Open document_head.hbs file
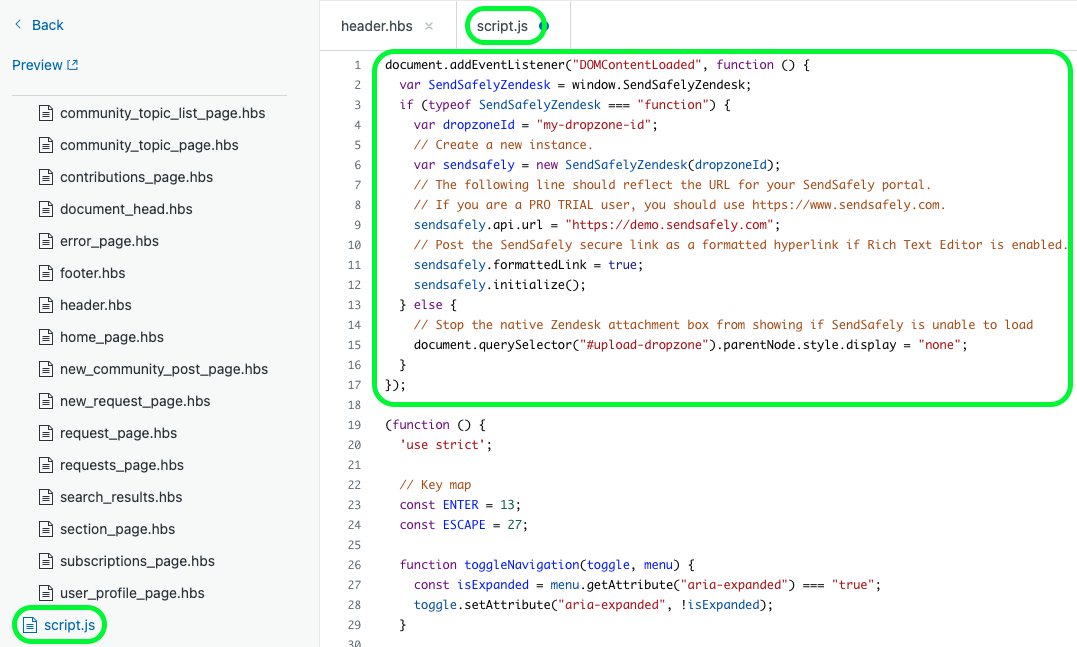This screenshot has width=1077, height=647. point(126,209)
